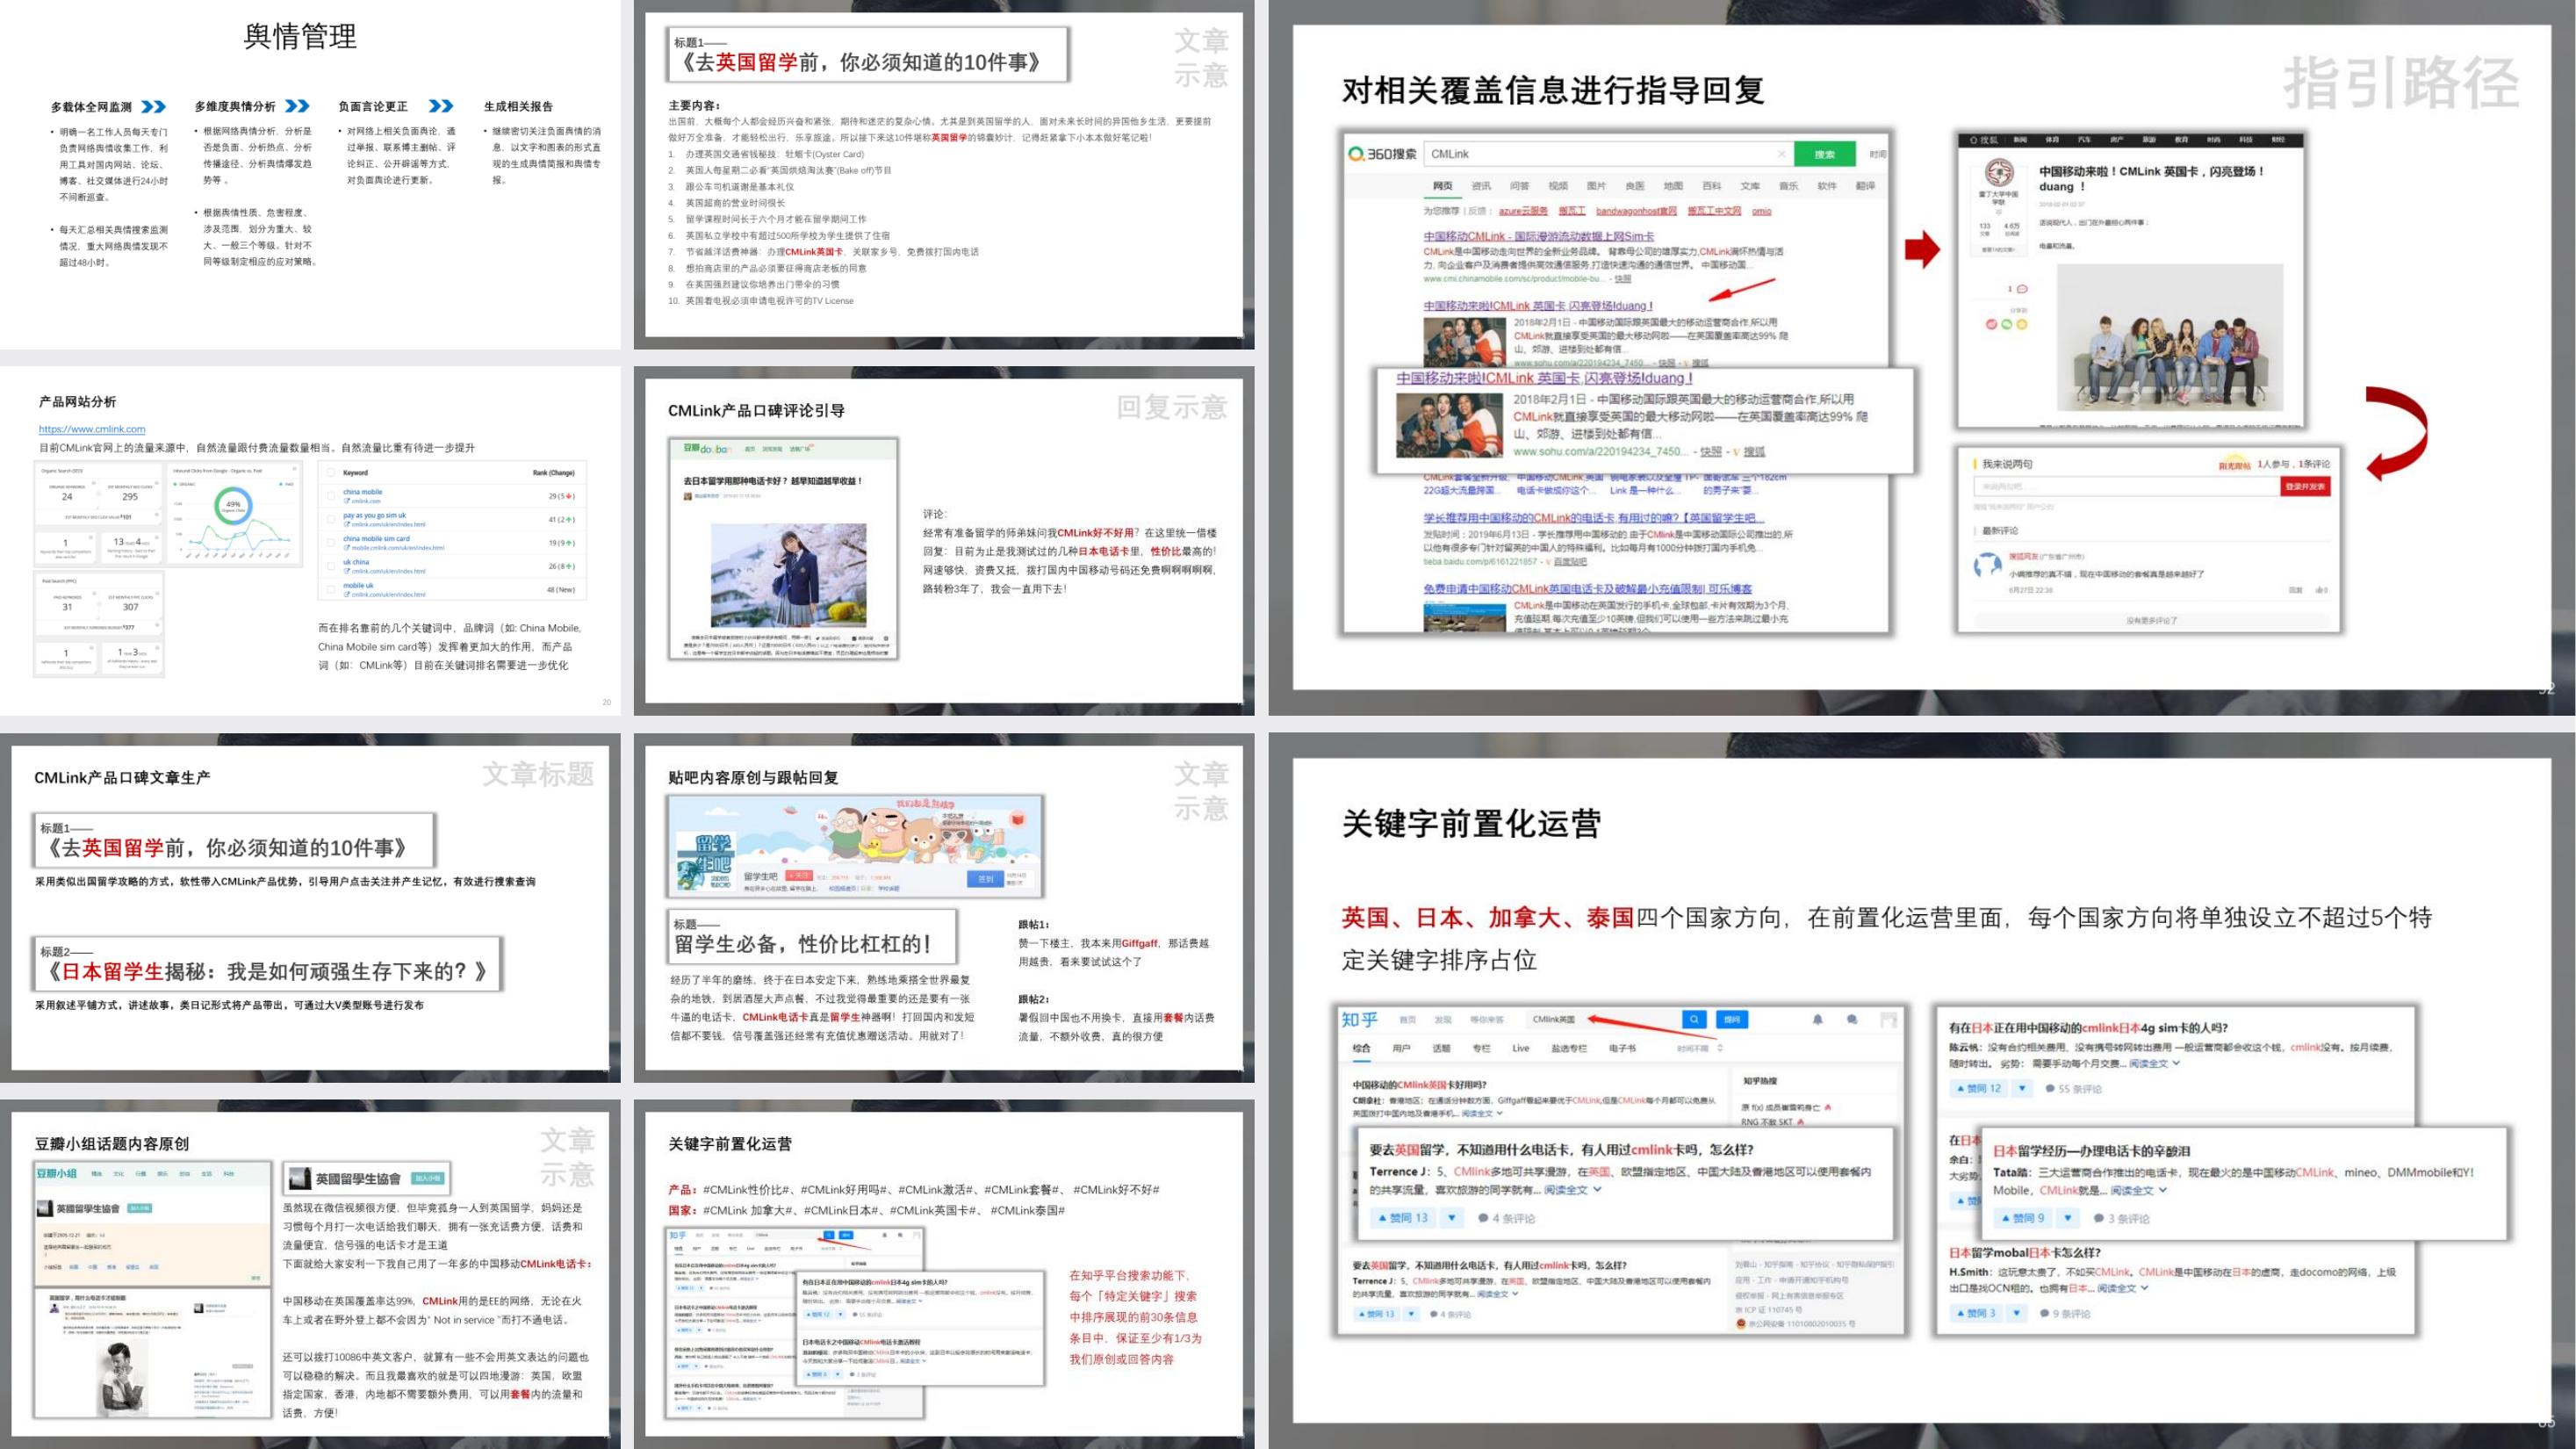Click the 赞同 12 upvote button
Screen dimensions: 2576x1449
[1979, 1088]
